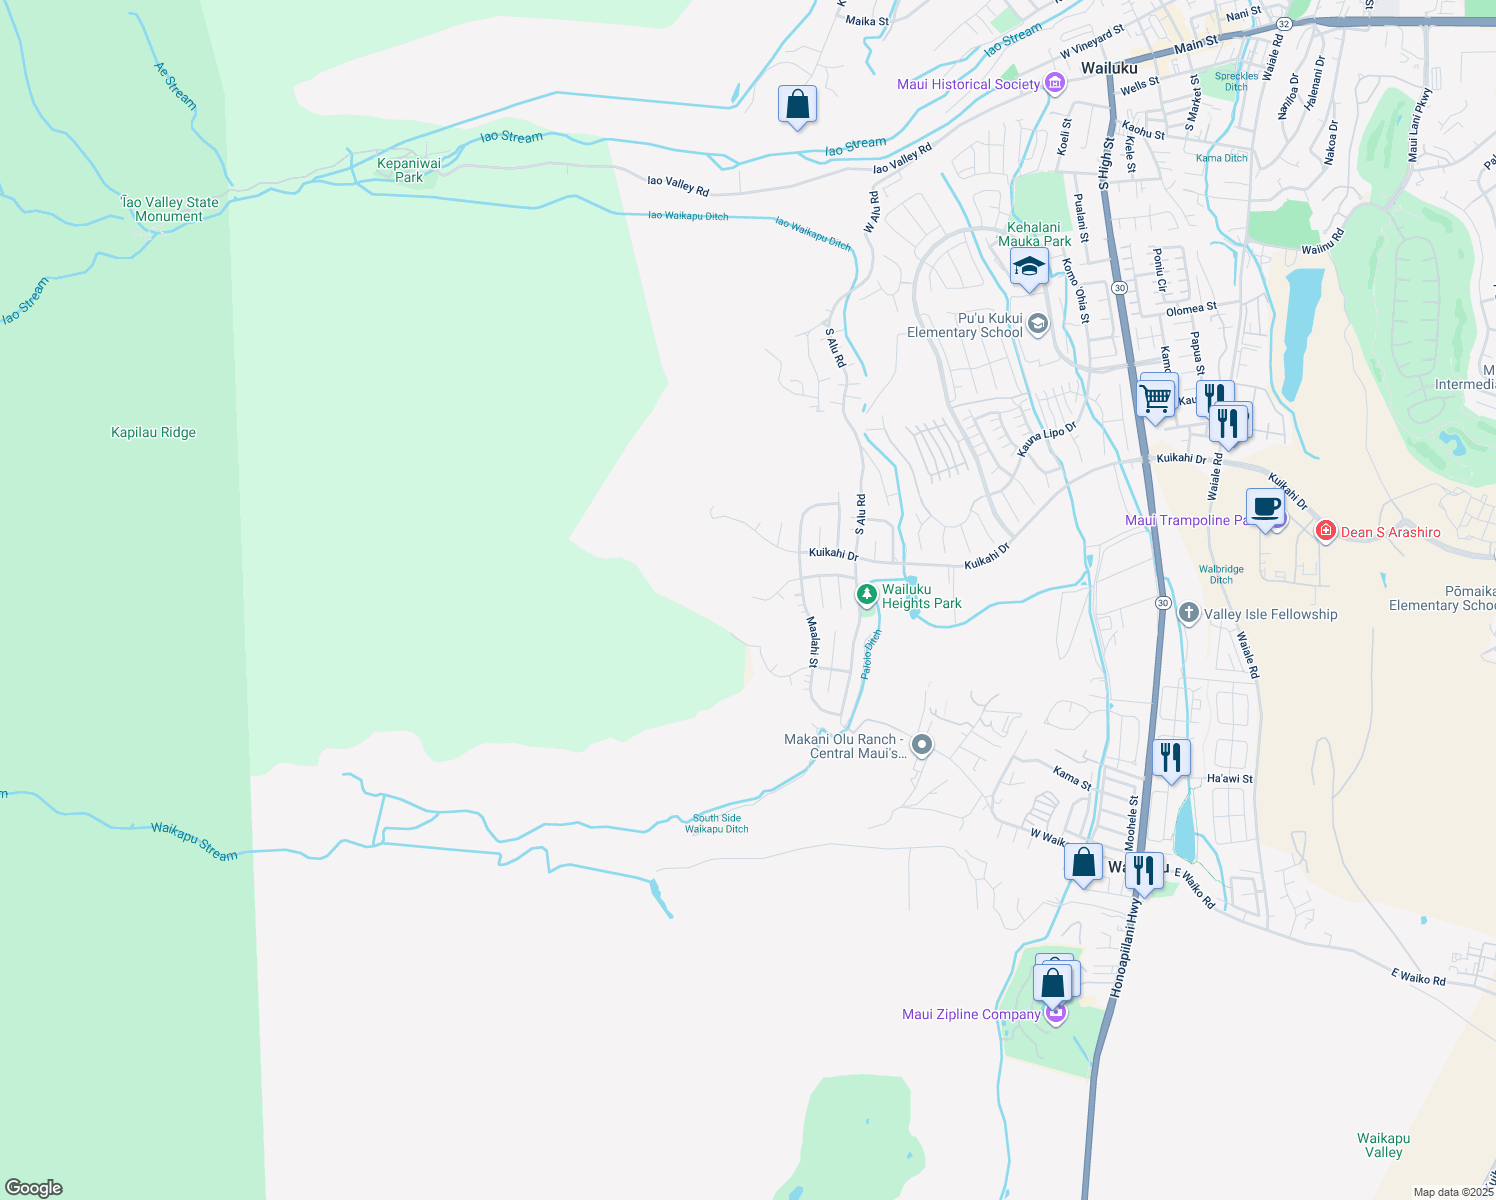Click the Route 32 shield near Main St
Image resolution: width=1496 pixels, height=1200 pixels.
[1284, 22]
